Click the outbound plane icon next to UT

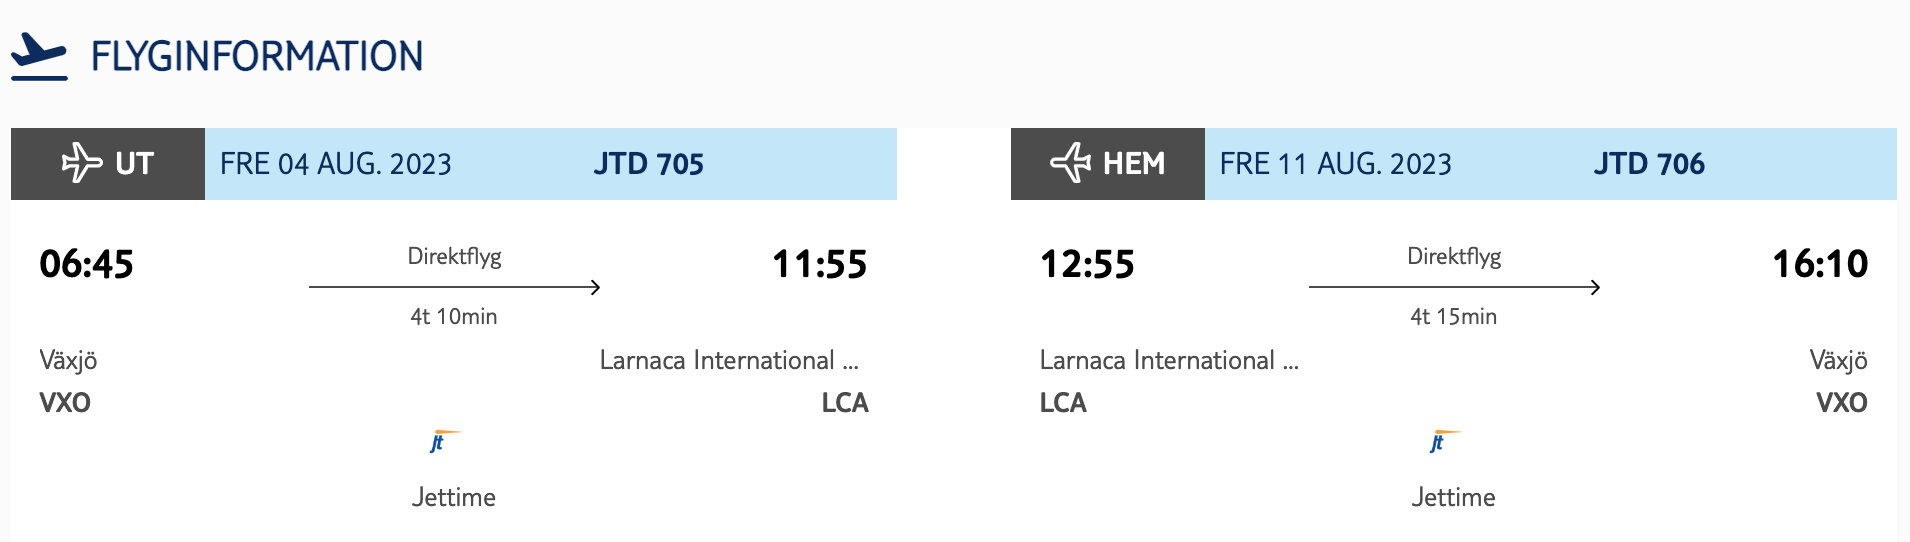click(x=82, y=163)
